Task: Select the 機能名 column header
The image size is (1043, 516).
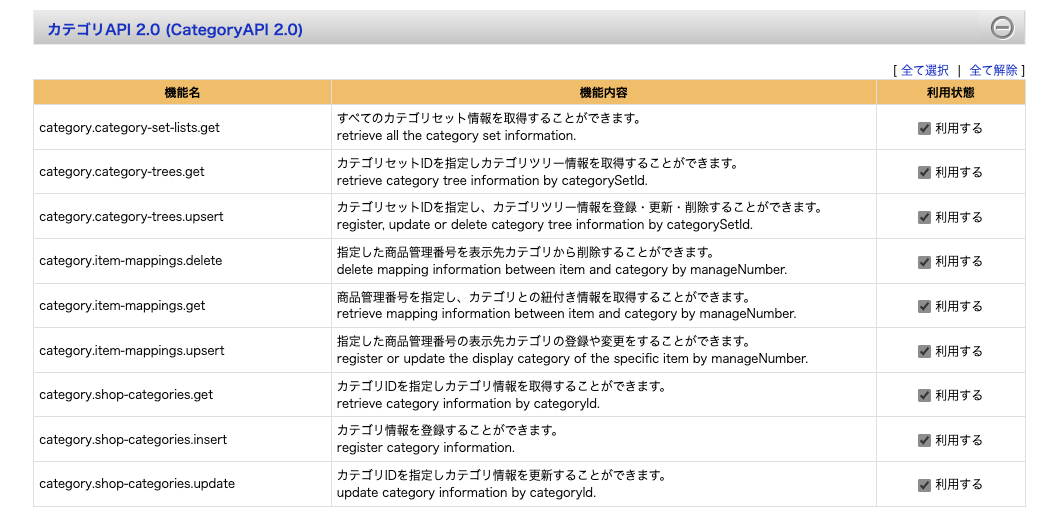Action: [182, 92]
